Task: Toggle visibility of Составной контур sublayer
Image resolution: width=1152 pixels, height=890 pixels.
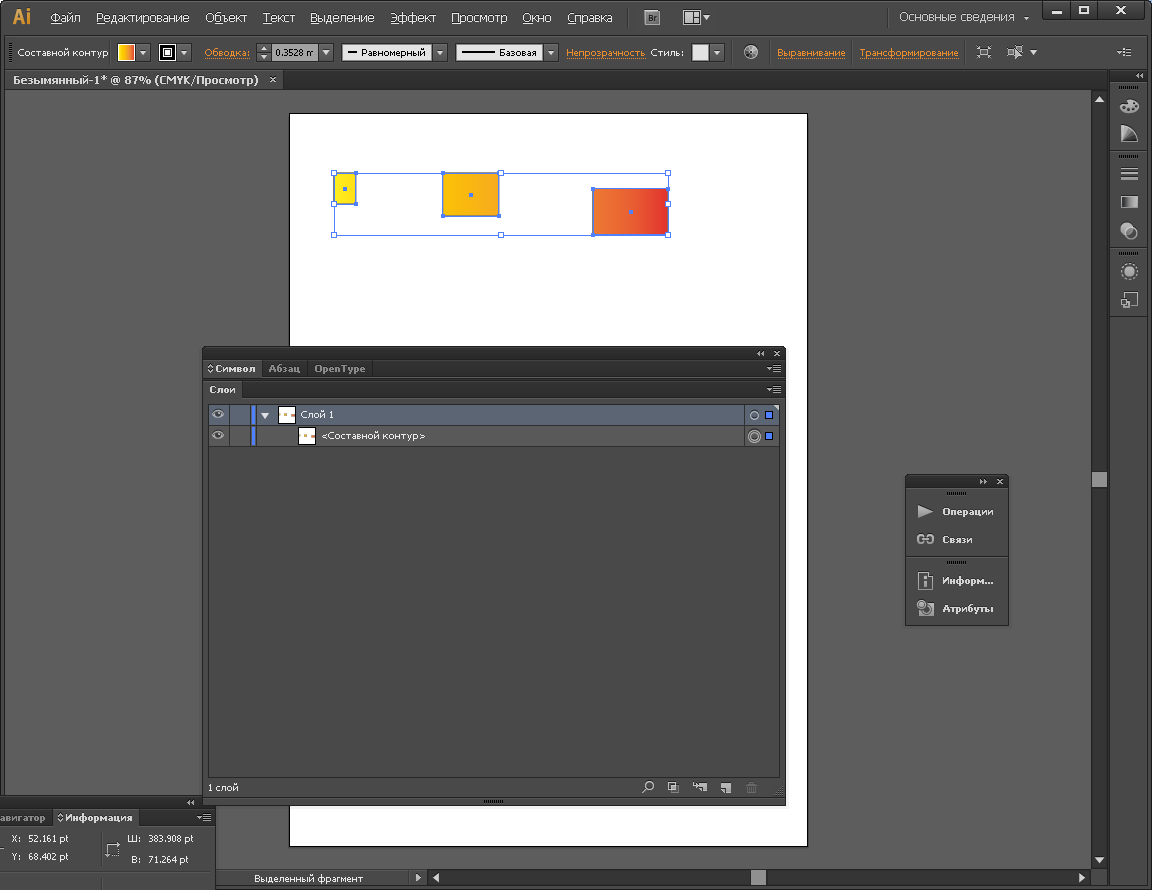Action: (218, 436)
